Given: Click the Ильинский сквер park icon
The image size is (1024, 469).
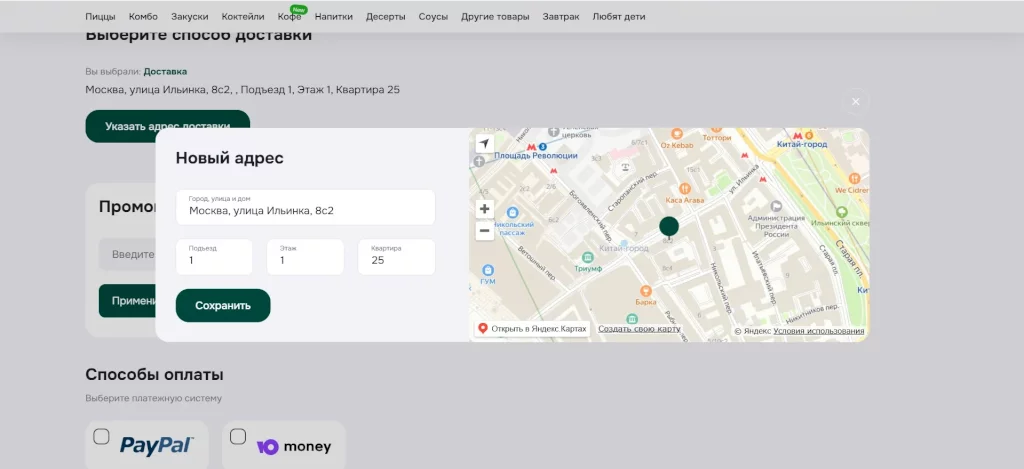Looking at the screenshot, I should [842, 212].
